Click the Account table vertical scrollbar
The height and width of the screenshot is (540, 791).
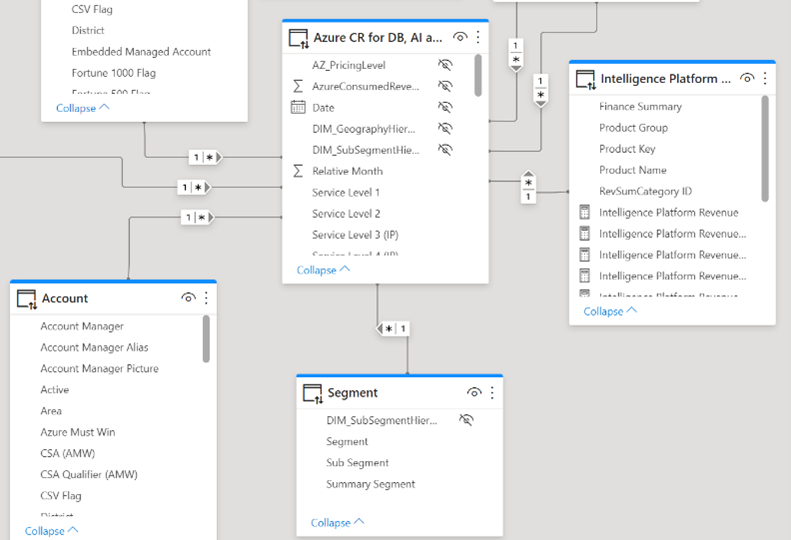[x=206, y=339]
